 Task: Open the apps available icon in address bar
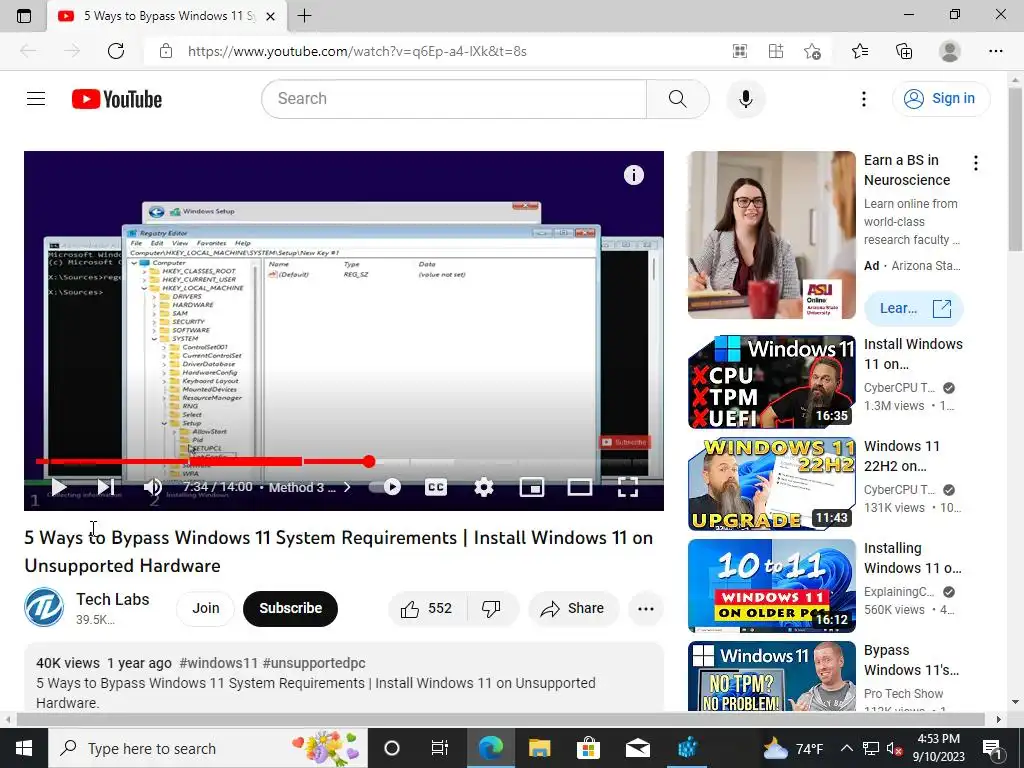[740, 51]
